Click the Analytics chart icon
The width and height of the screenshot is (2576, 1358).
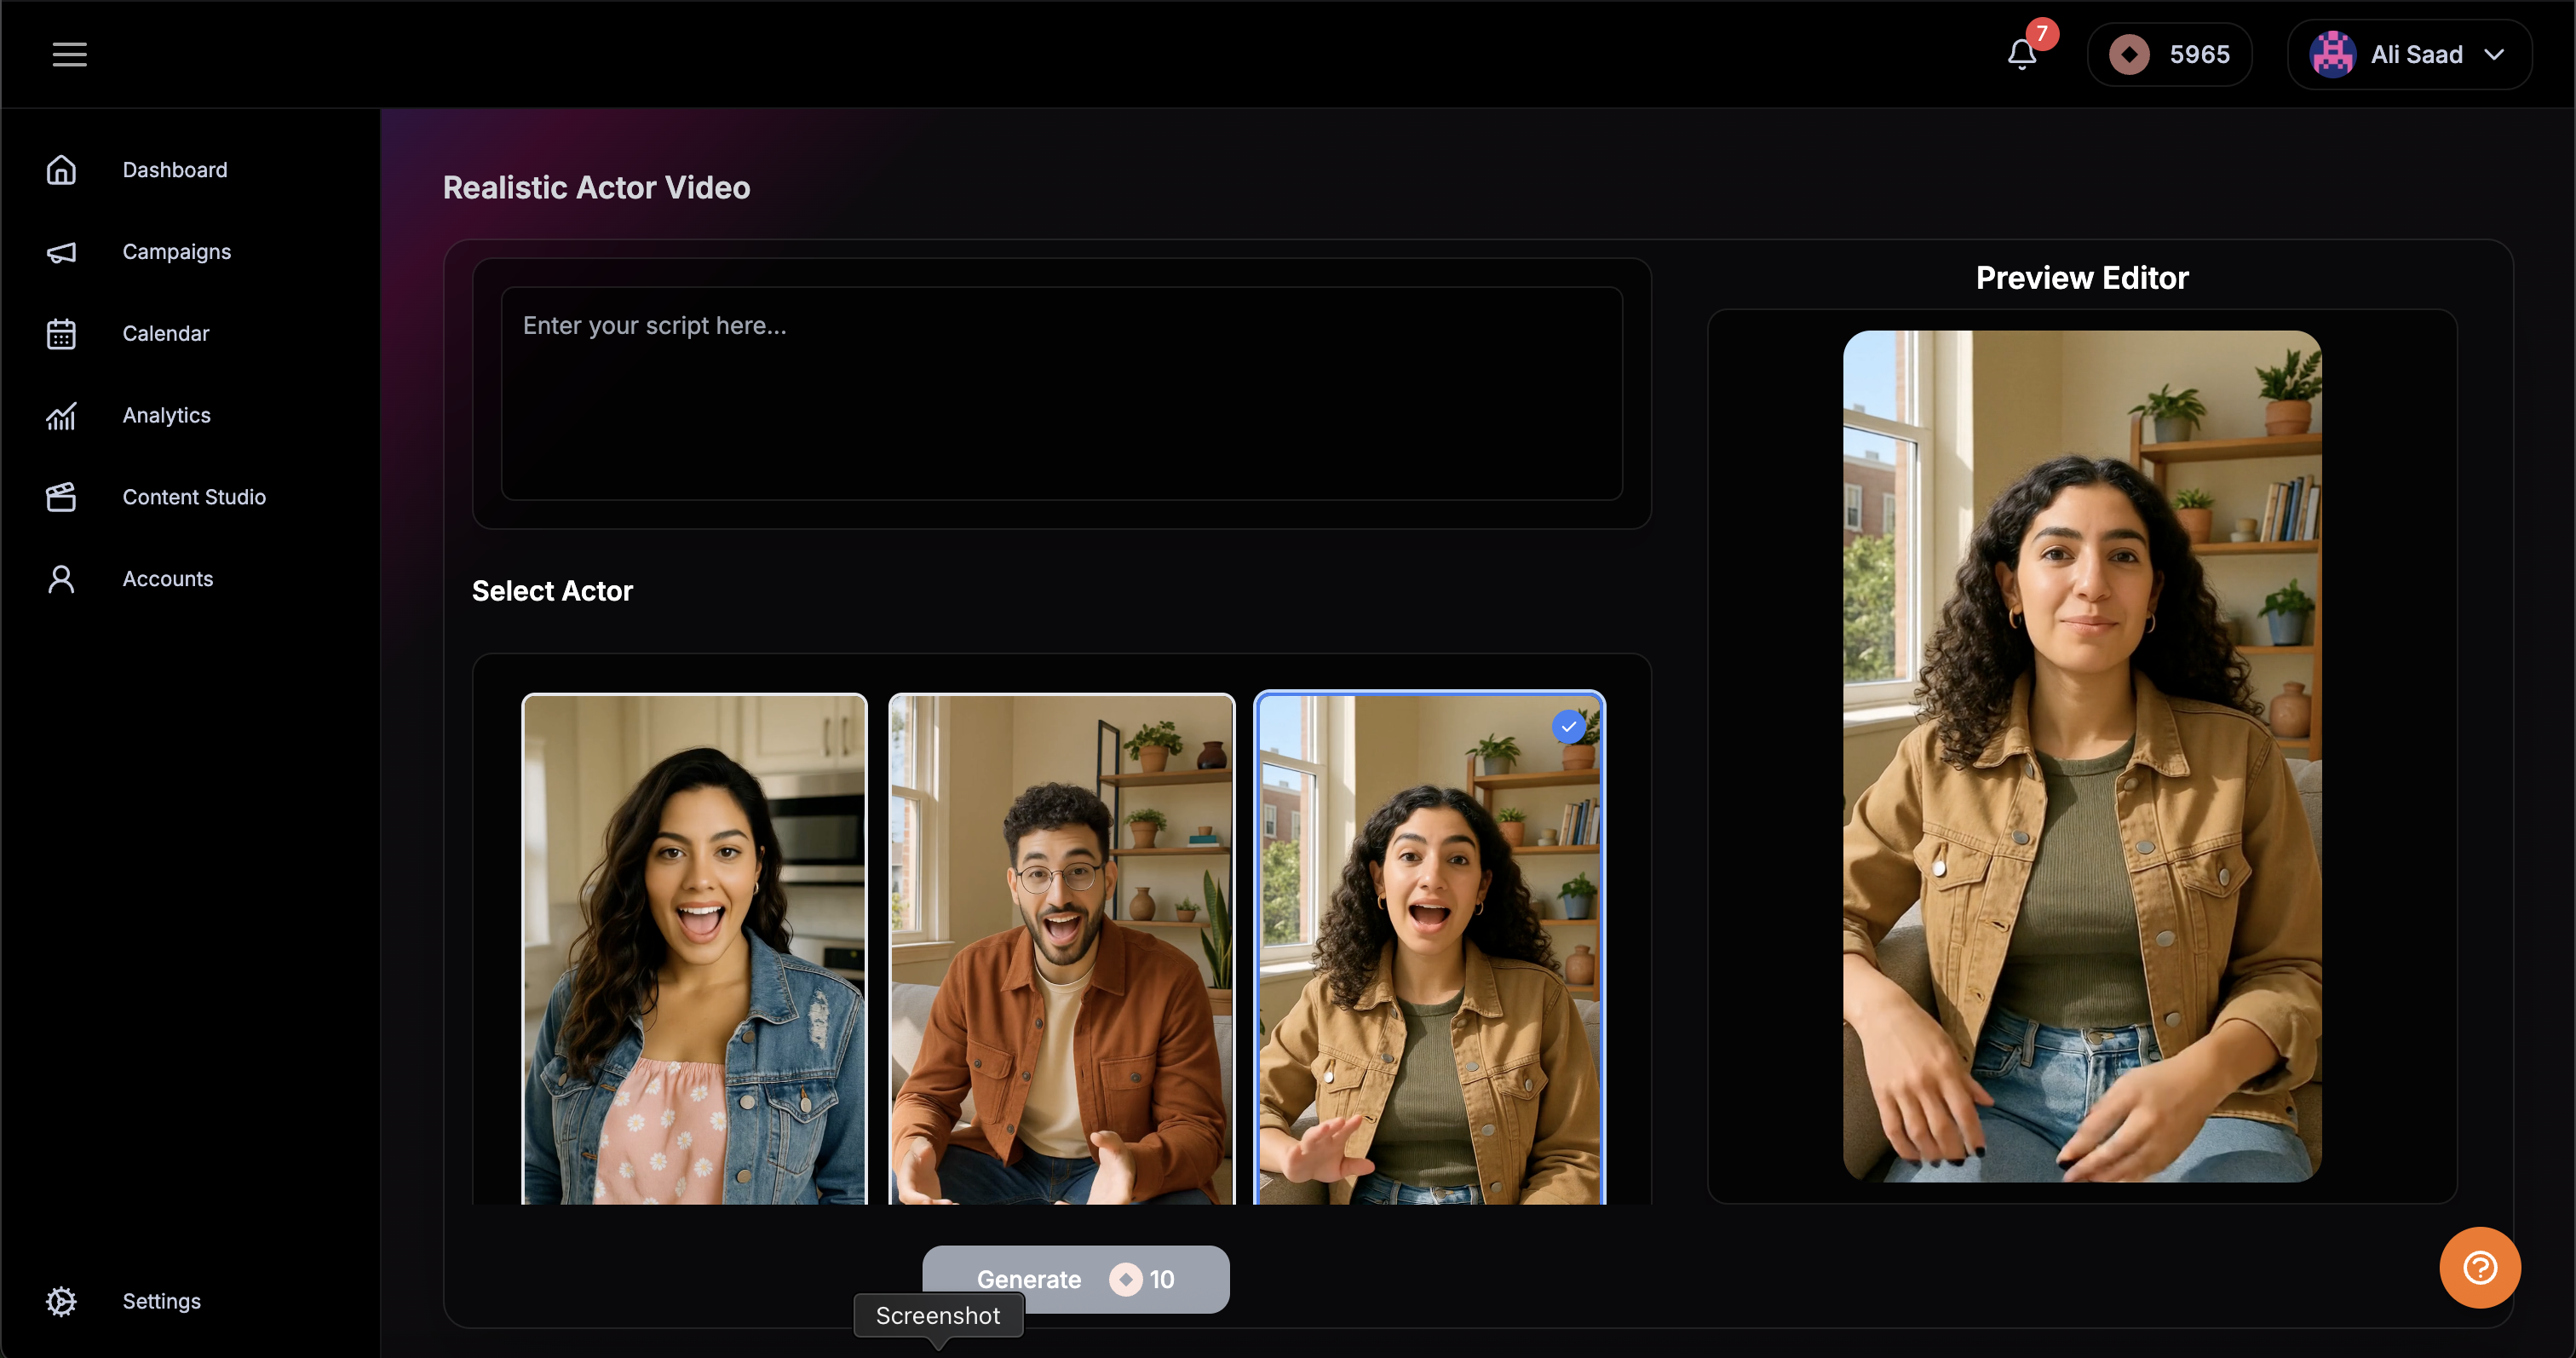click(61, 416)
